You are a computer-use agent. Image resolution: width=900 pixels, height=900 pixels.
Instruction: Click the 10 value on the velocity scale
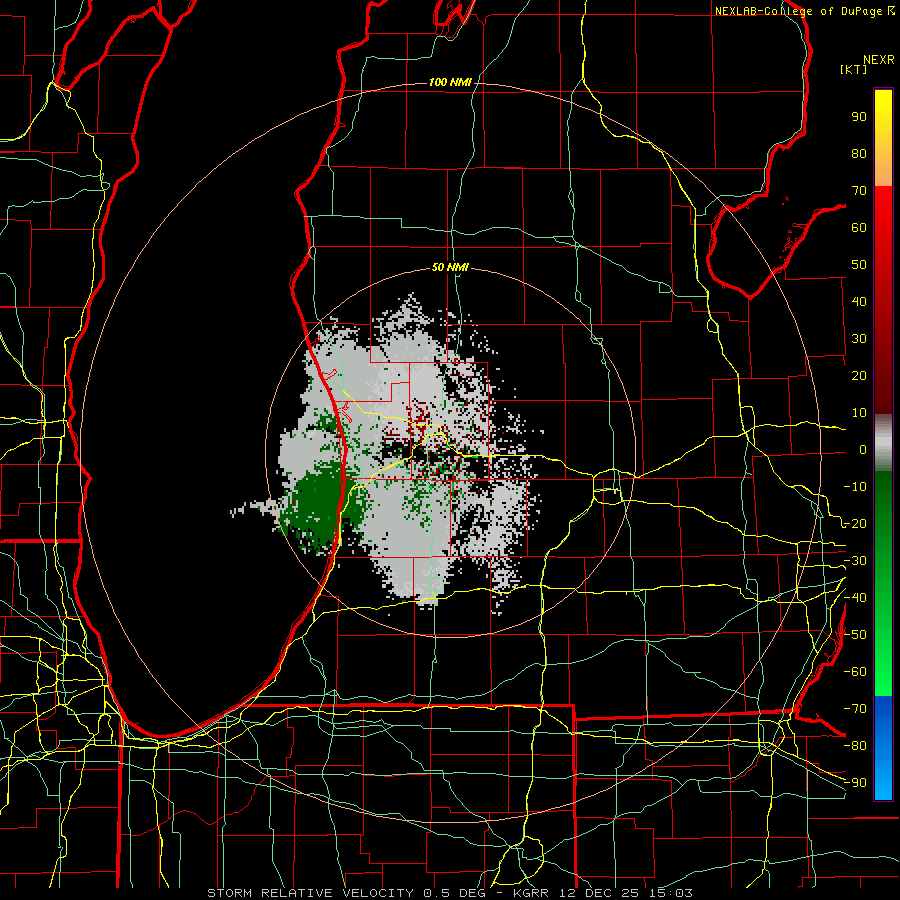click(x=859, y=413)
